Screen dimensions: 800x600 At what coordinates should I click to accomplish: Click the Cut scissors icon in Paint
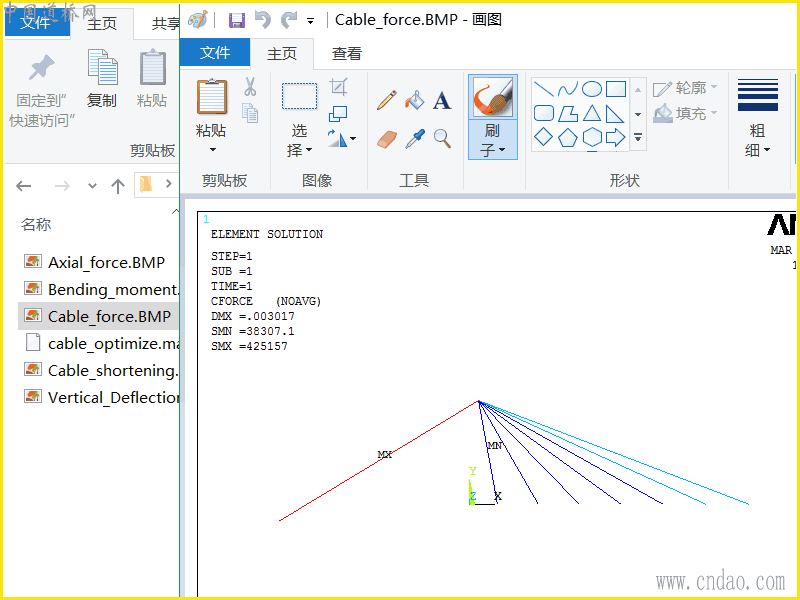pos(250,87)
